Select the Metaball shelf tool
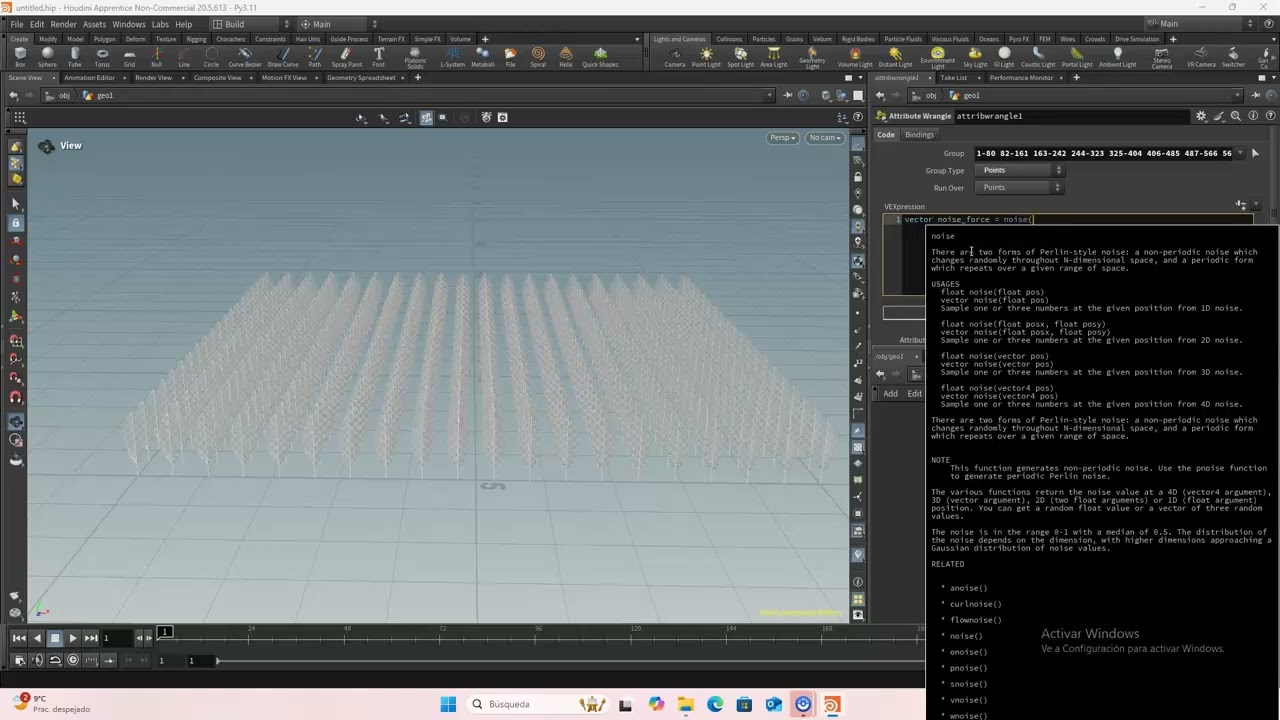The width and height of the screenshot is (1280, 720). click(482, 57)
